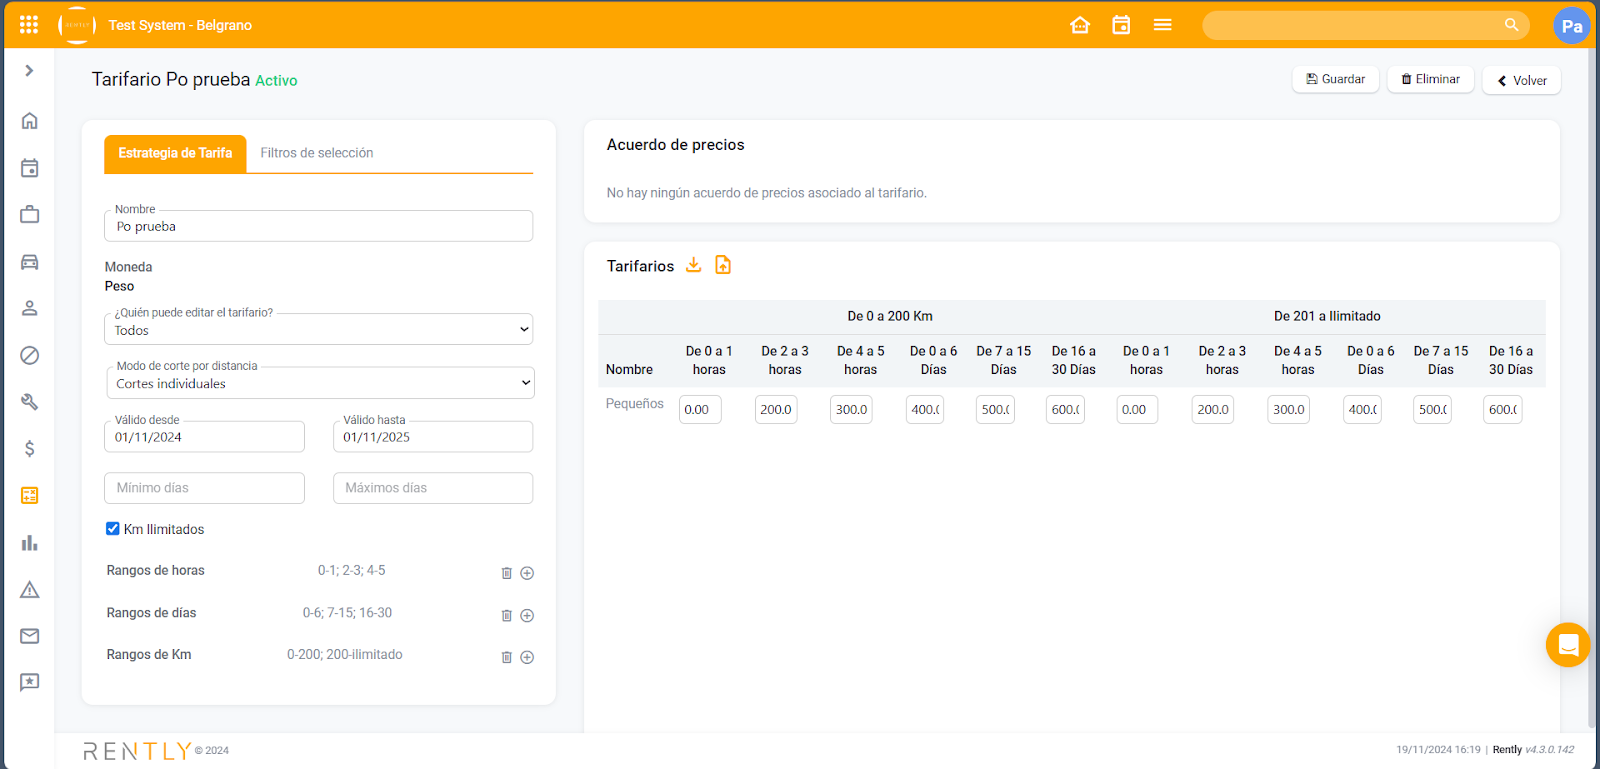
Task: Click the Mínimo días input field
Action: point(204,488)
